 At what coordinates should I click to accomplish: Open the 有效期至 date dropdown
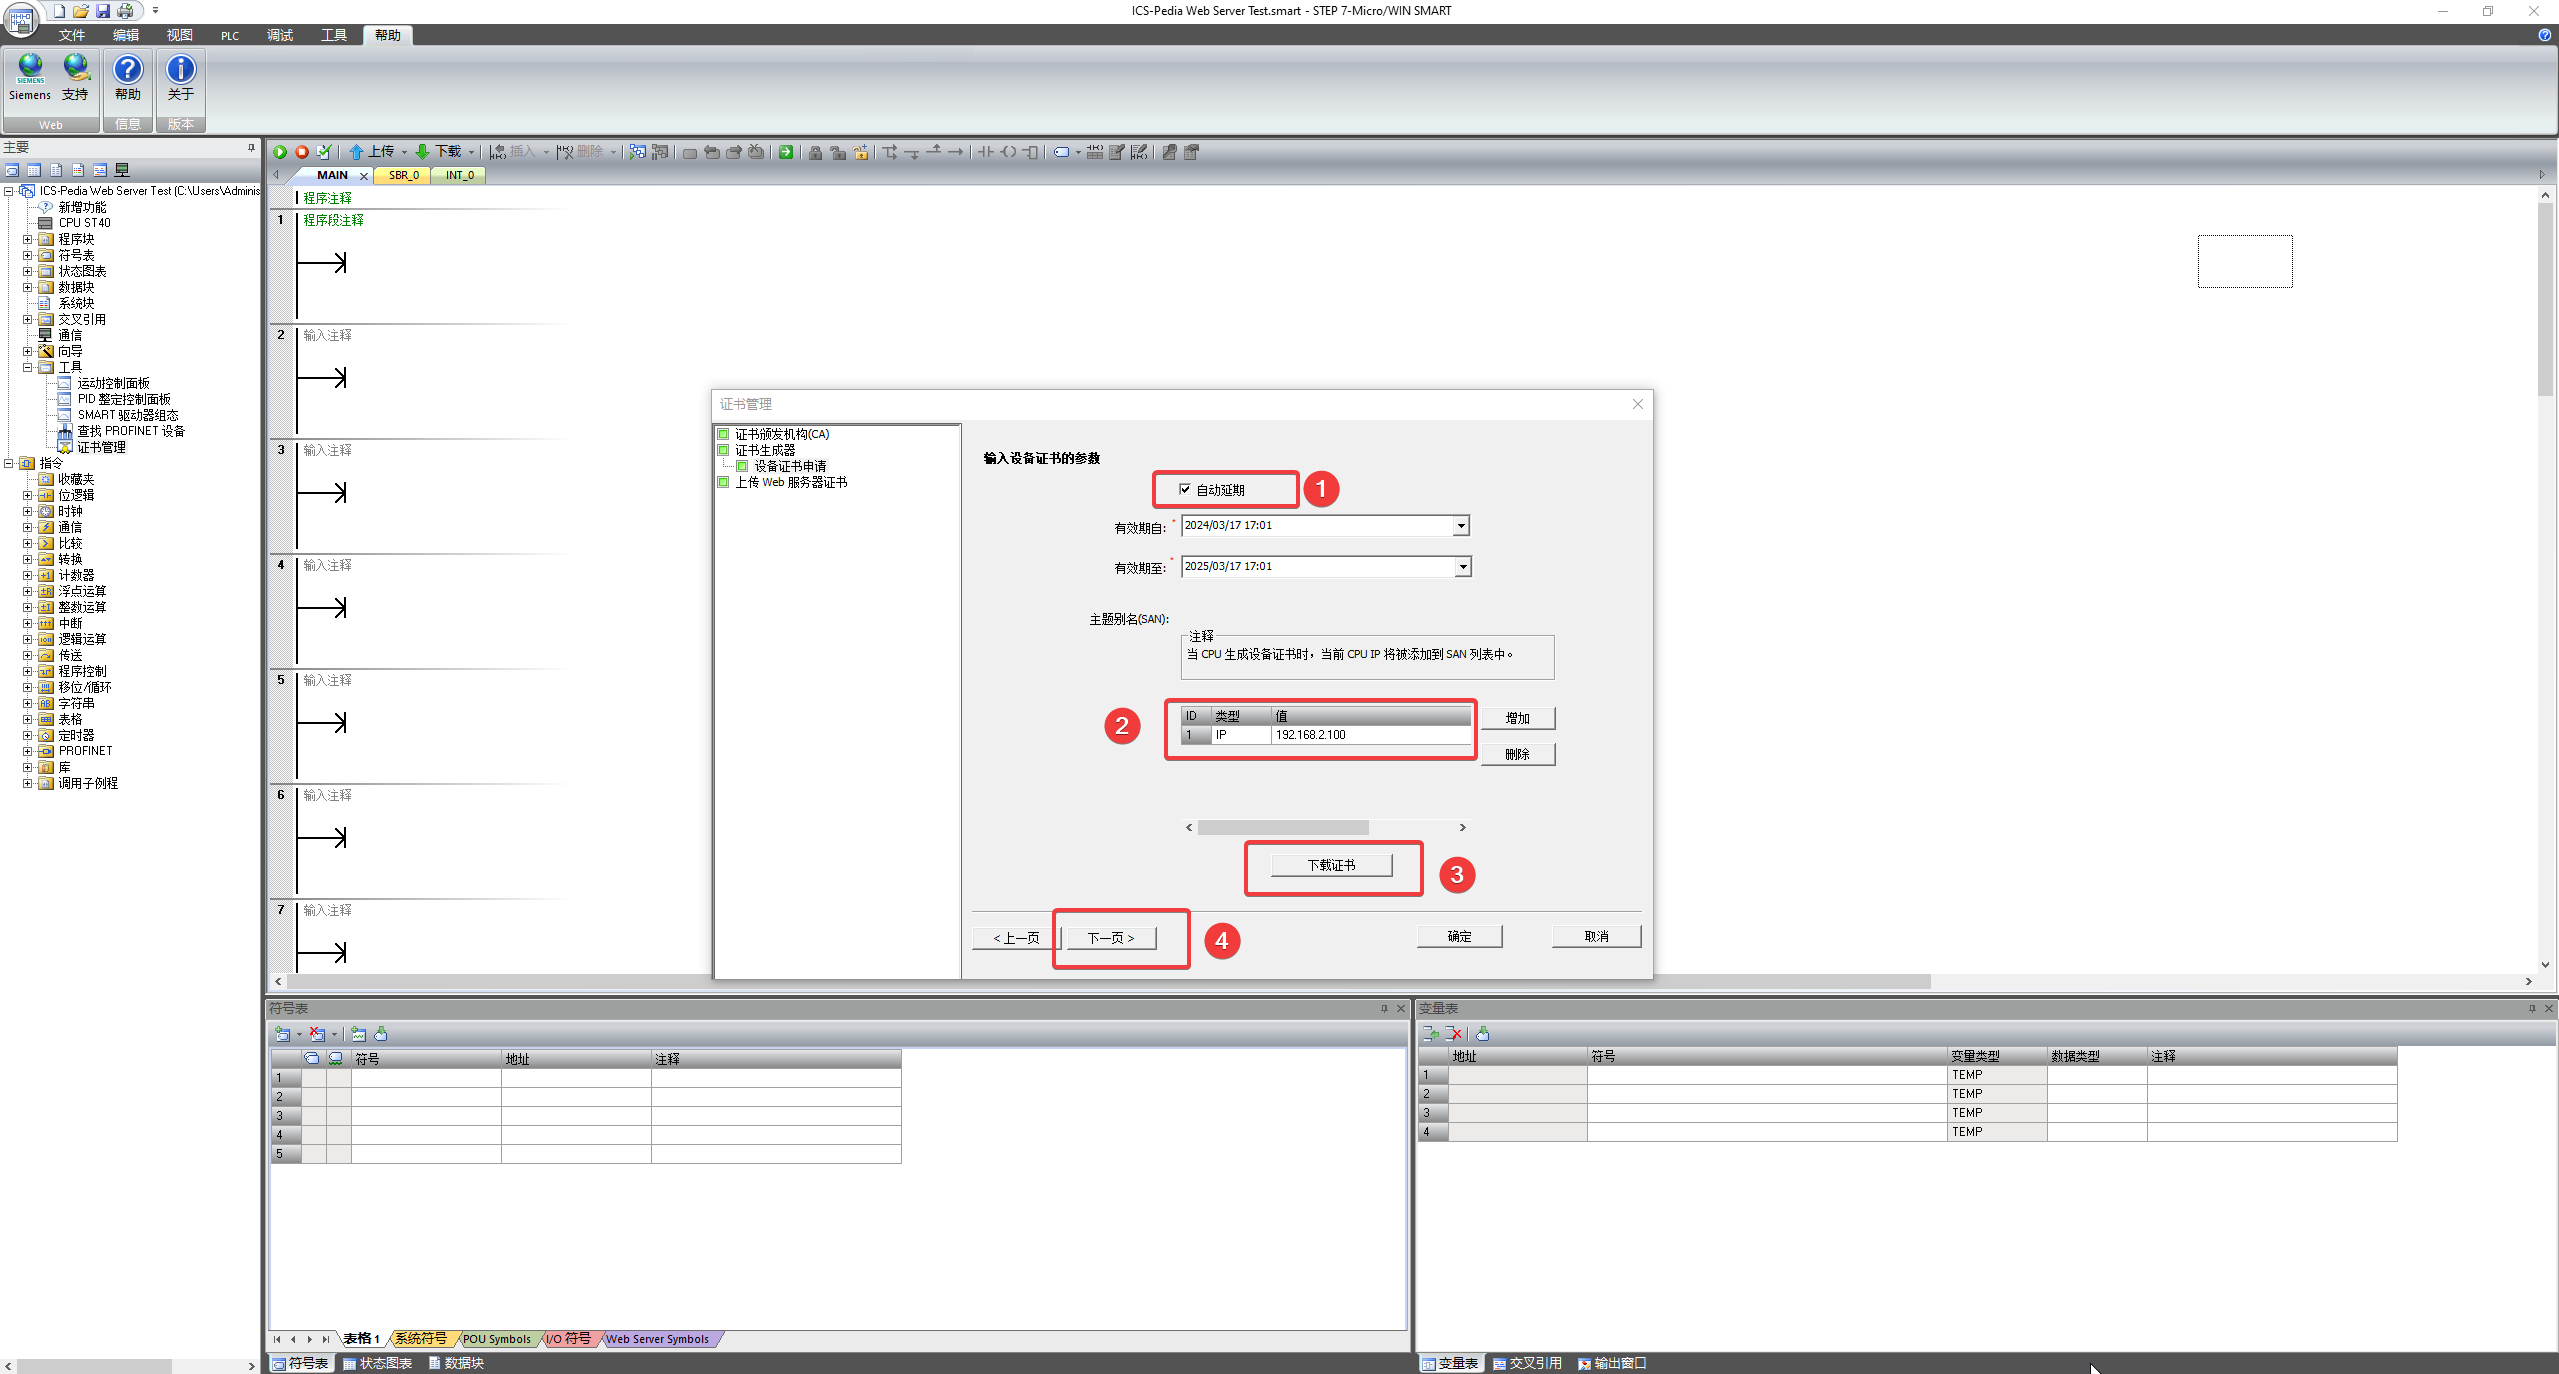click(x=1461, y=567)
